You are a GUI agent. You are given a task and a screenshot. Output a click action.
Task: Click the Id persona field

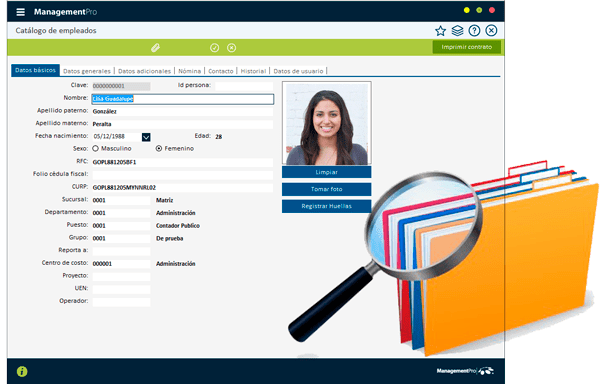pos(244,86)
